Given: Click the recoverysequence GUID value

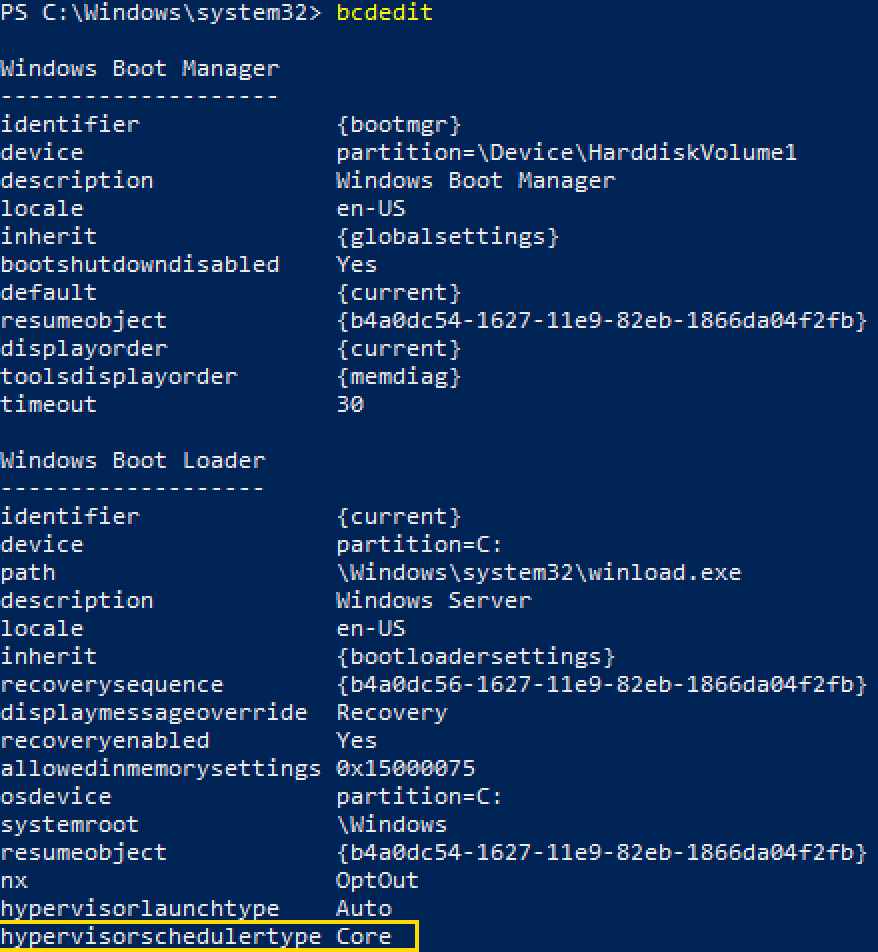Looking at the screenshot, I should click(x=602, y=684).
